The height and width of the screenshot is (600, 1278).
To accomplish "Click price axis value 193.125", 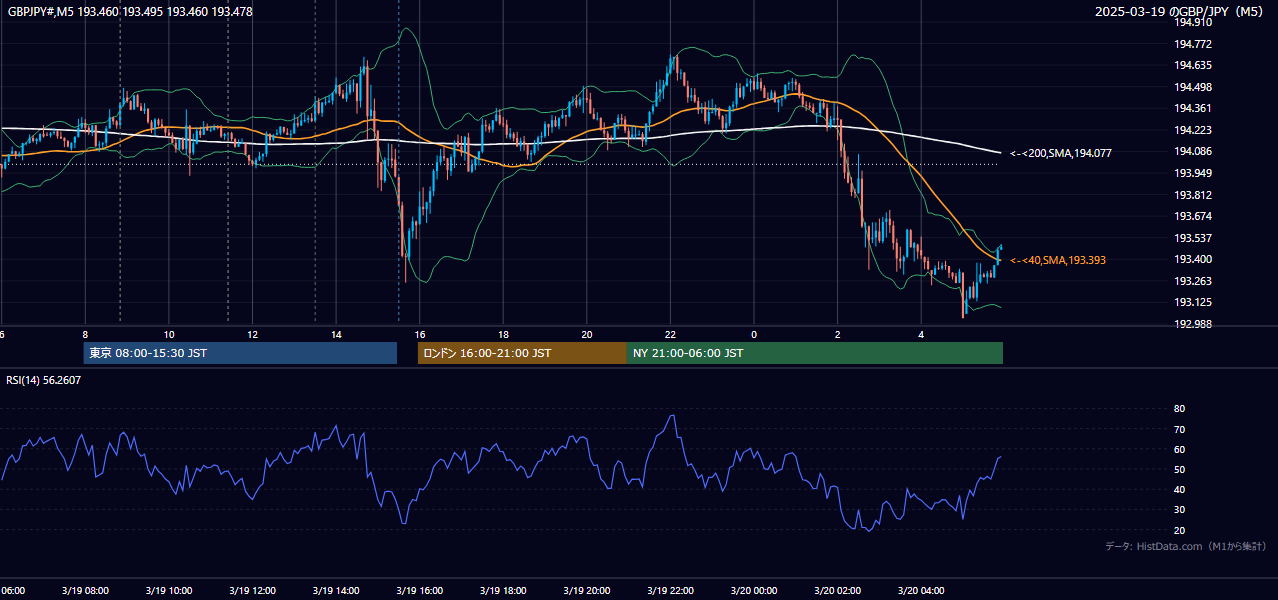I will [x=1193, y=302].
